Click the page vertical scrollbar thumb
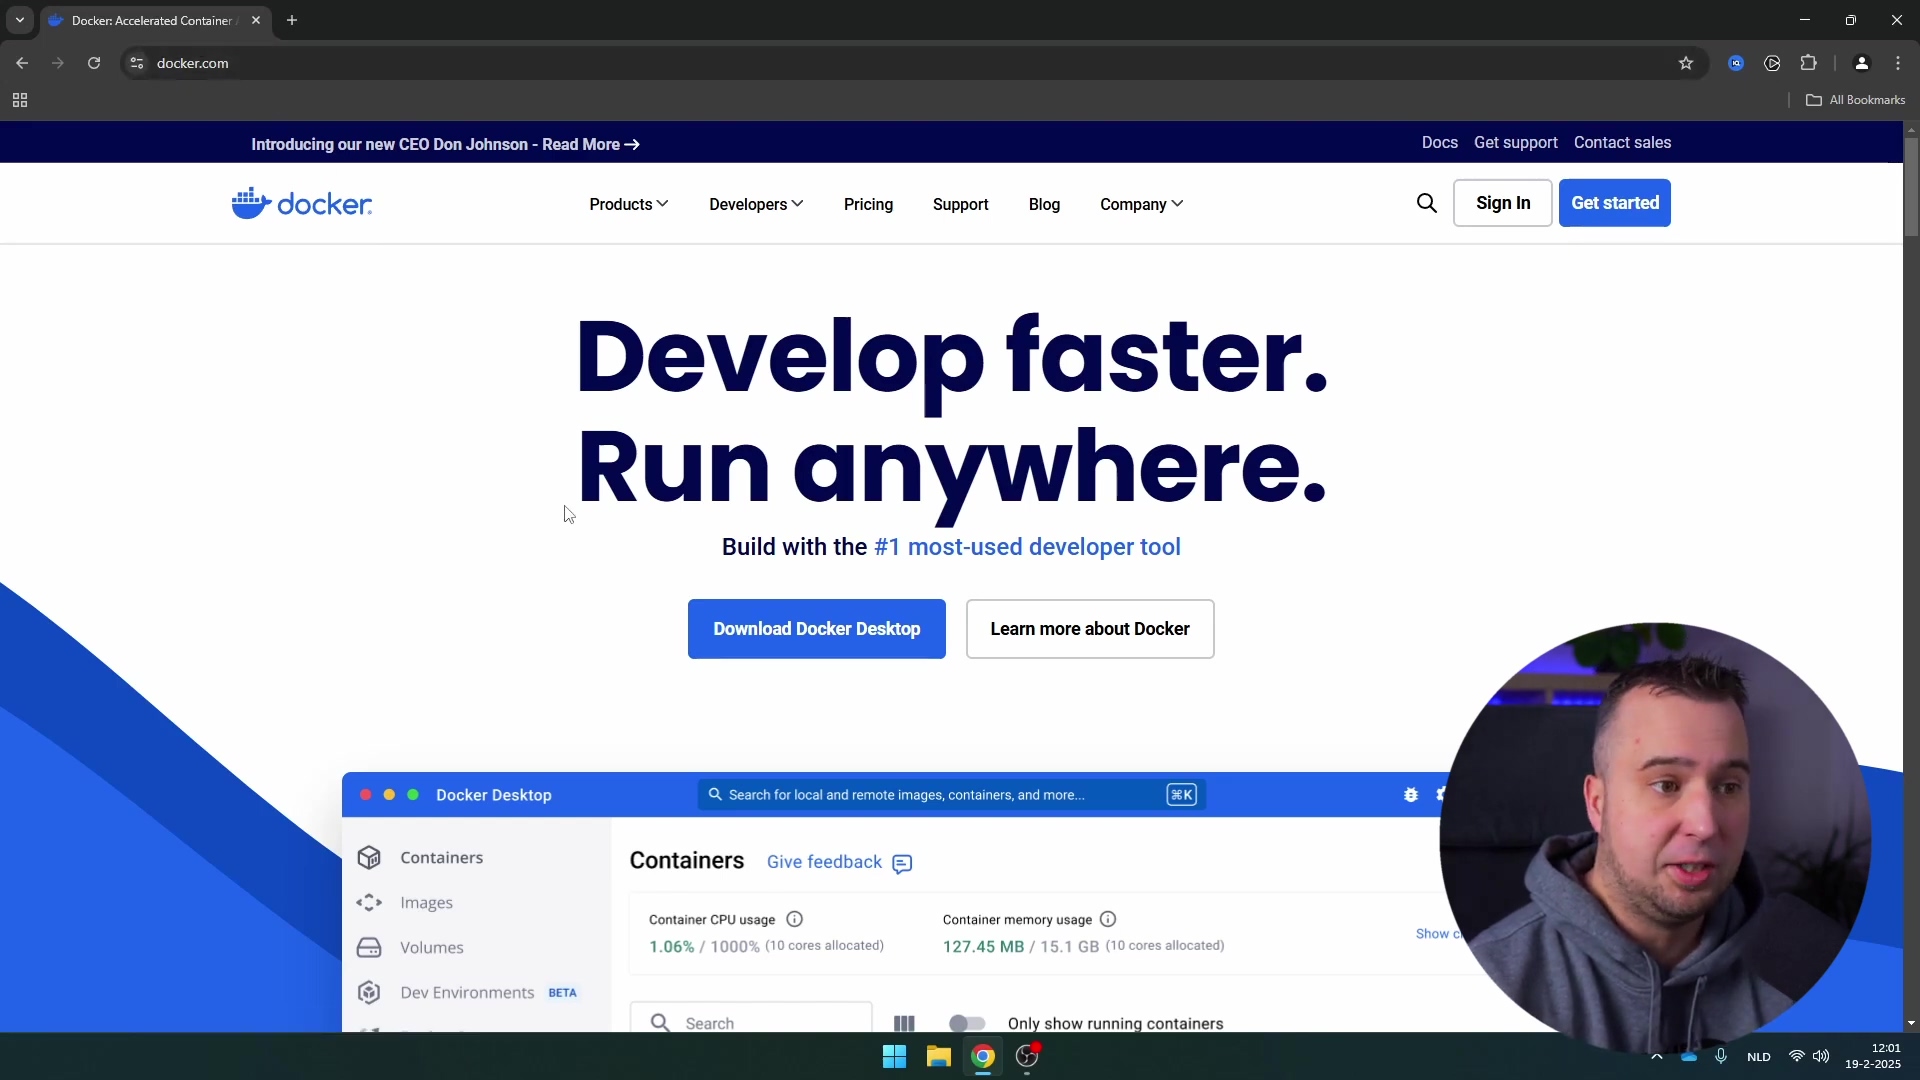The height and width of the screenshot is (1080, 1920). 1911,187
